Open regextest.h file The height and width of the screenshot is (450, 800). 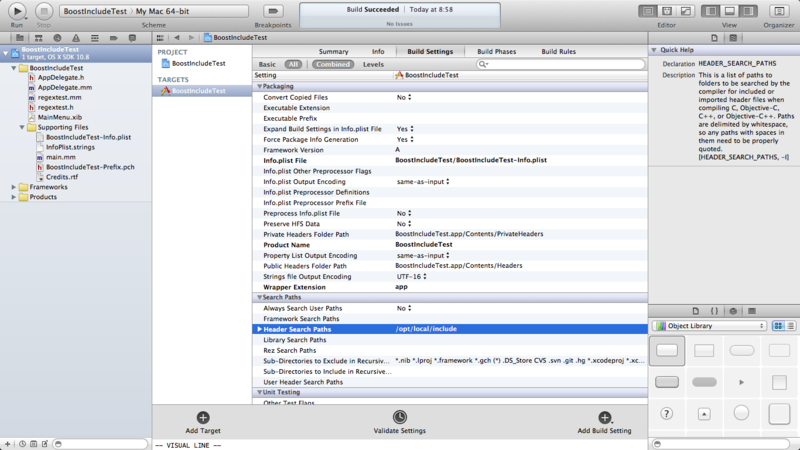pyautogui.click(x=56, y=107)
